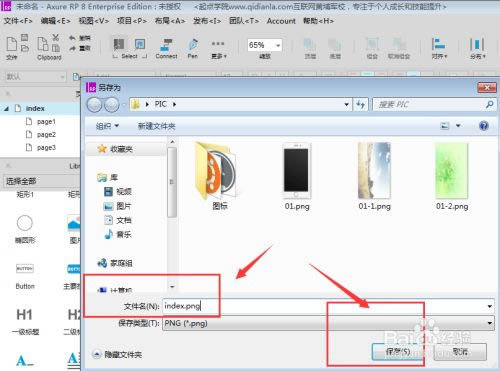Open the Account menu
This screenshot has width=500, height=371.
tap(281, 21)
